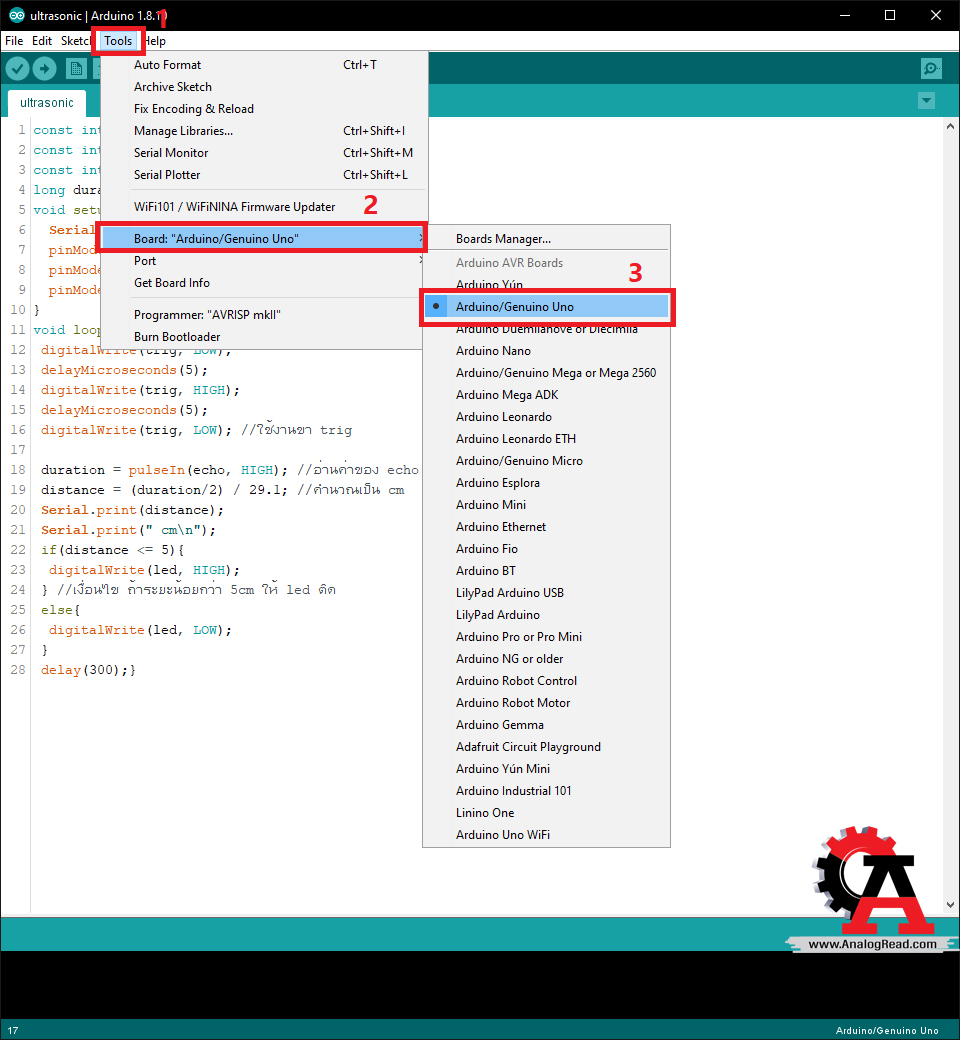Choose the Arduino Esplora board
960x1040 pixels.
click(x=546, y=483)
